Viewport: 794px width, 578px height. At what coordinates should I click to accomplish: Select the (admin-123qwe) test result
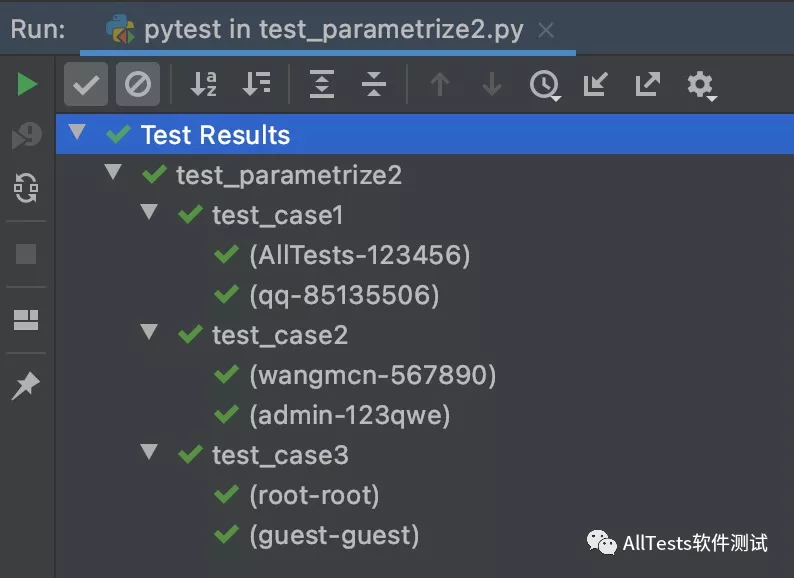pyautogui.click(x=349, y=415)
